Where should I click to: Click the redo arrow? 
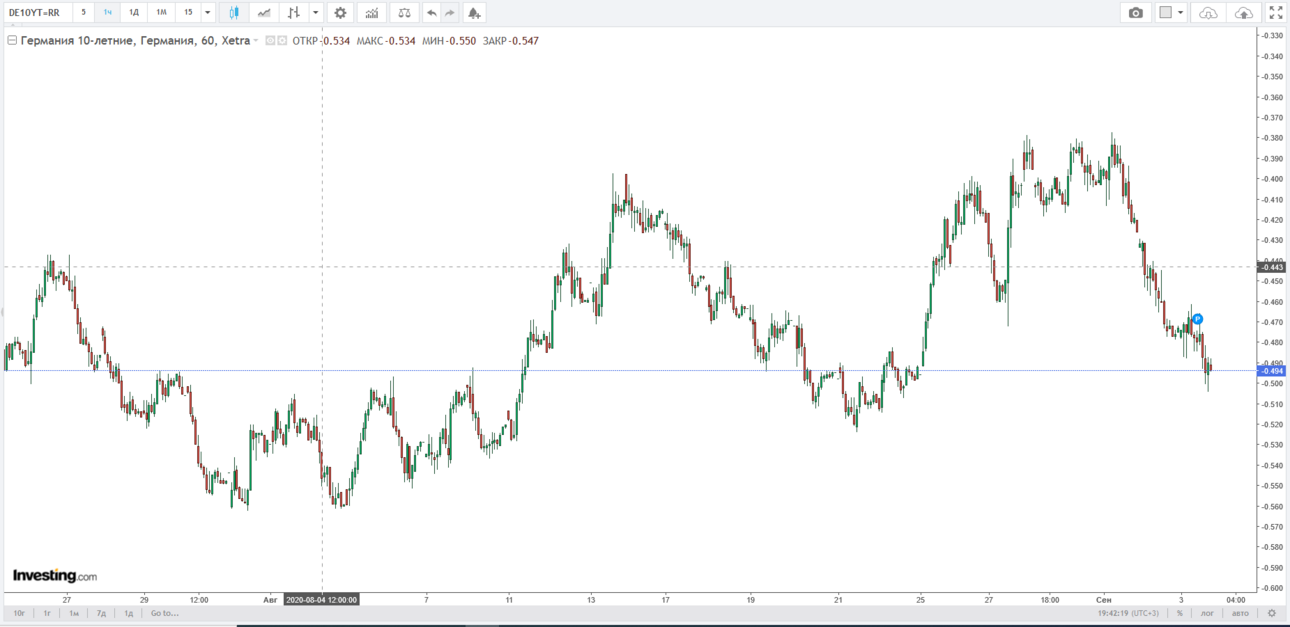pos(449,13)
